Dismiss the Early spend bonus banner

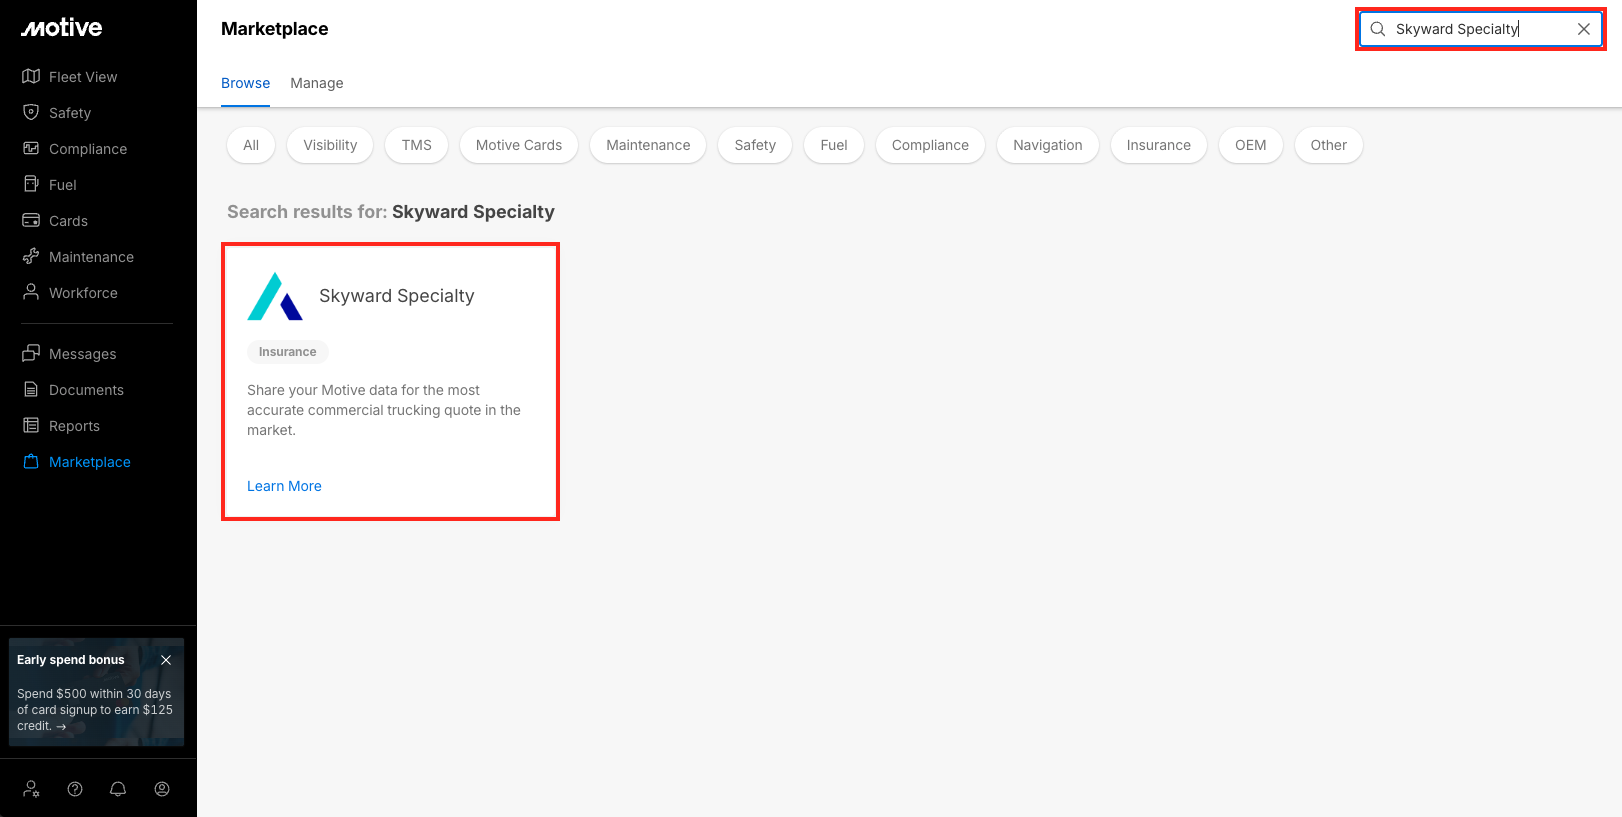coord(166,660)
